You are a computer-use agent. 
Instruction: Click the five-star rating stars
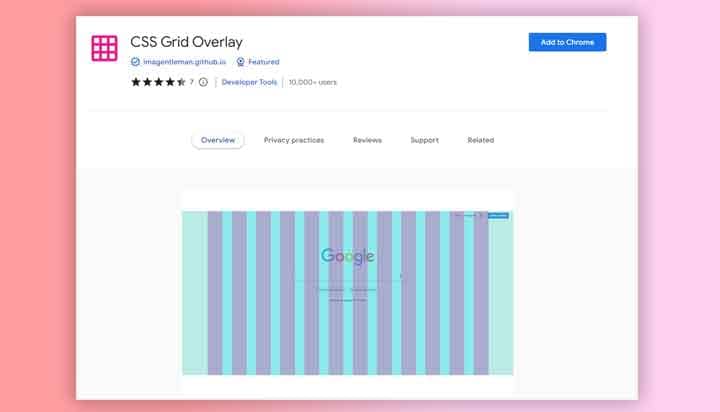click(158, 82)
